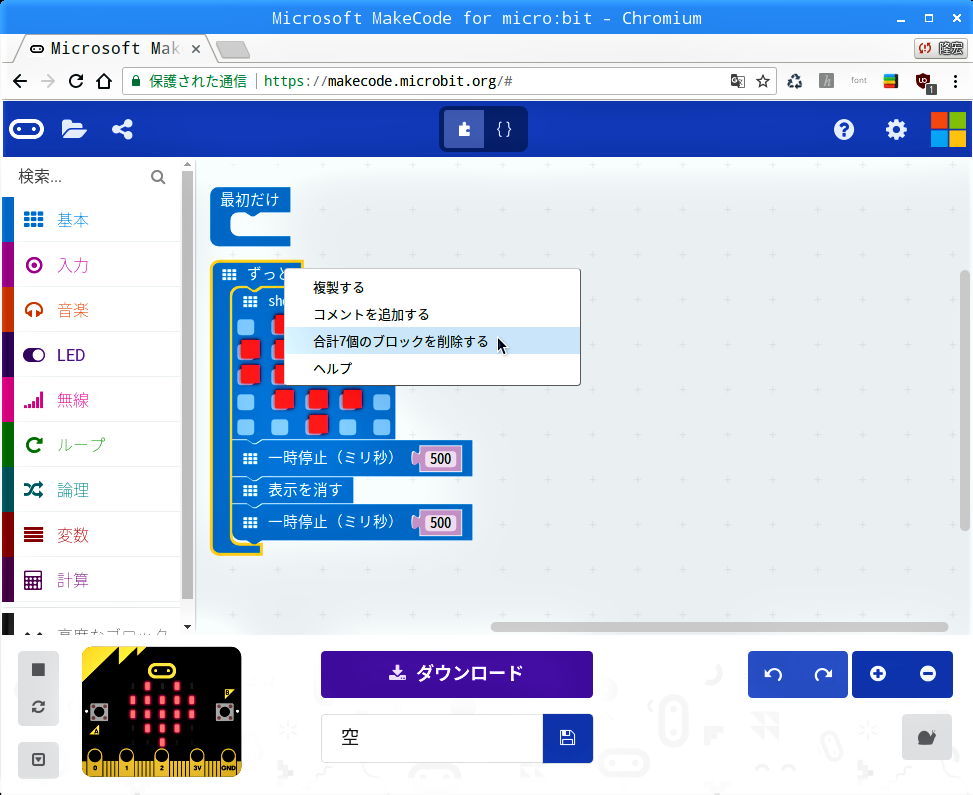Screen dimensions: 973x795
Task: Click the micro:bit simulator display
Action: (162, 712)
